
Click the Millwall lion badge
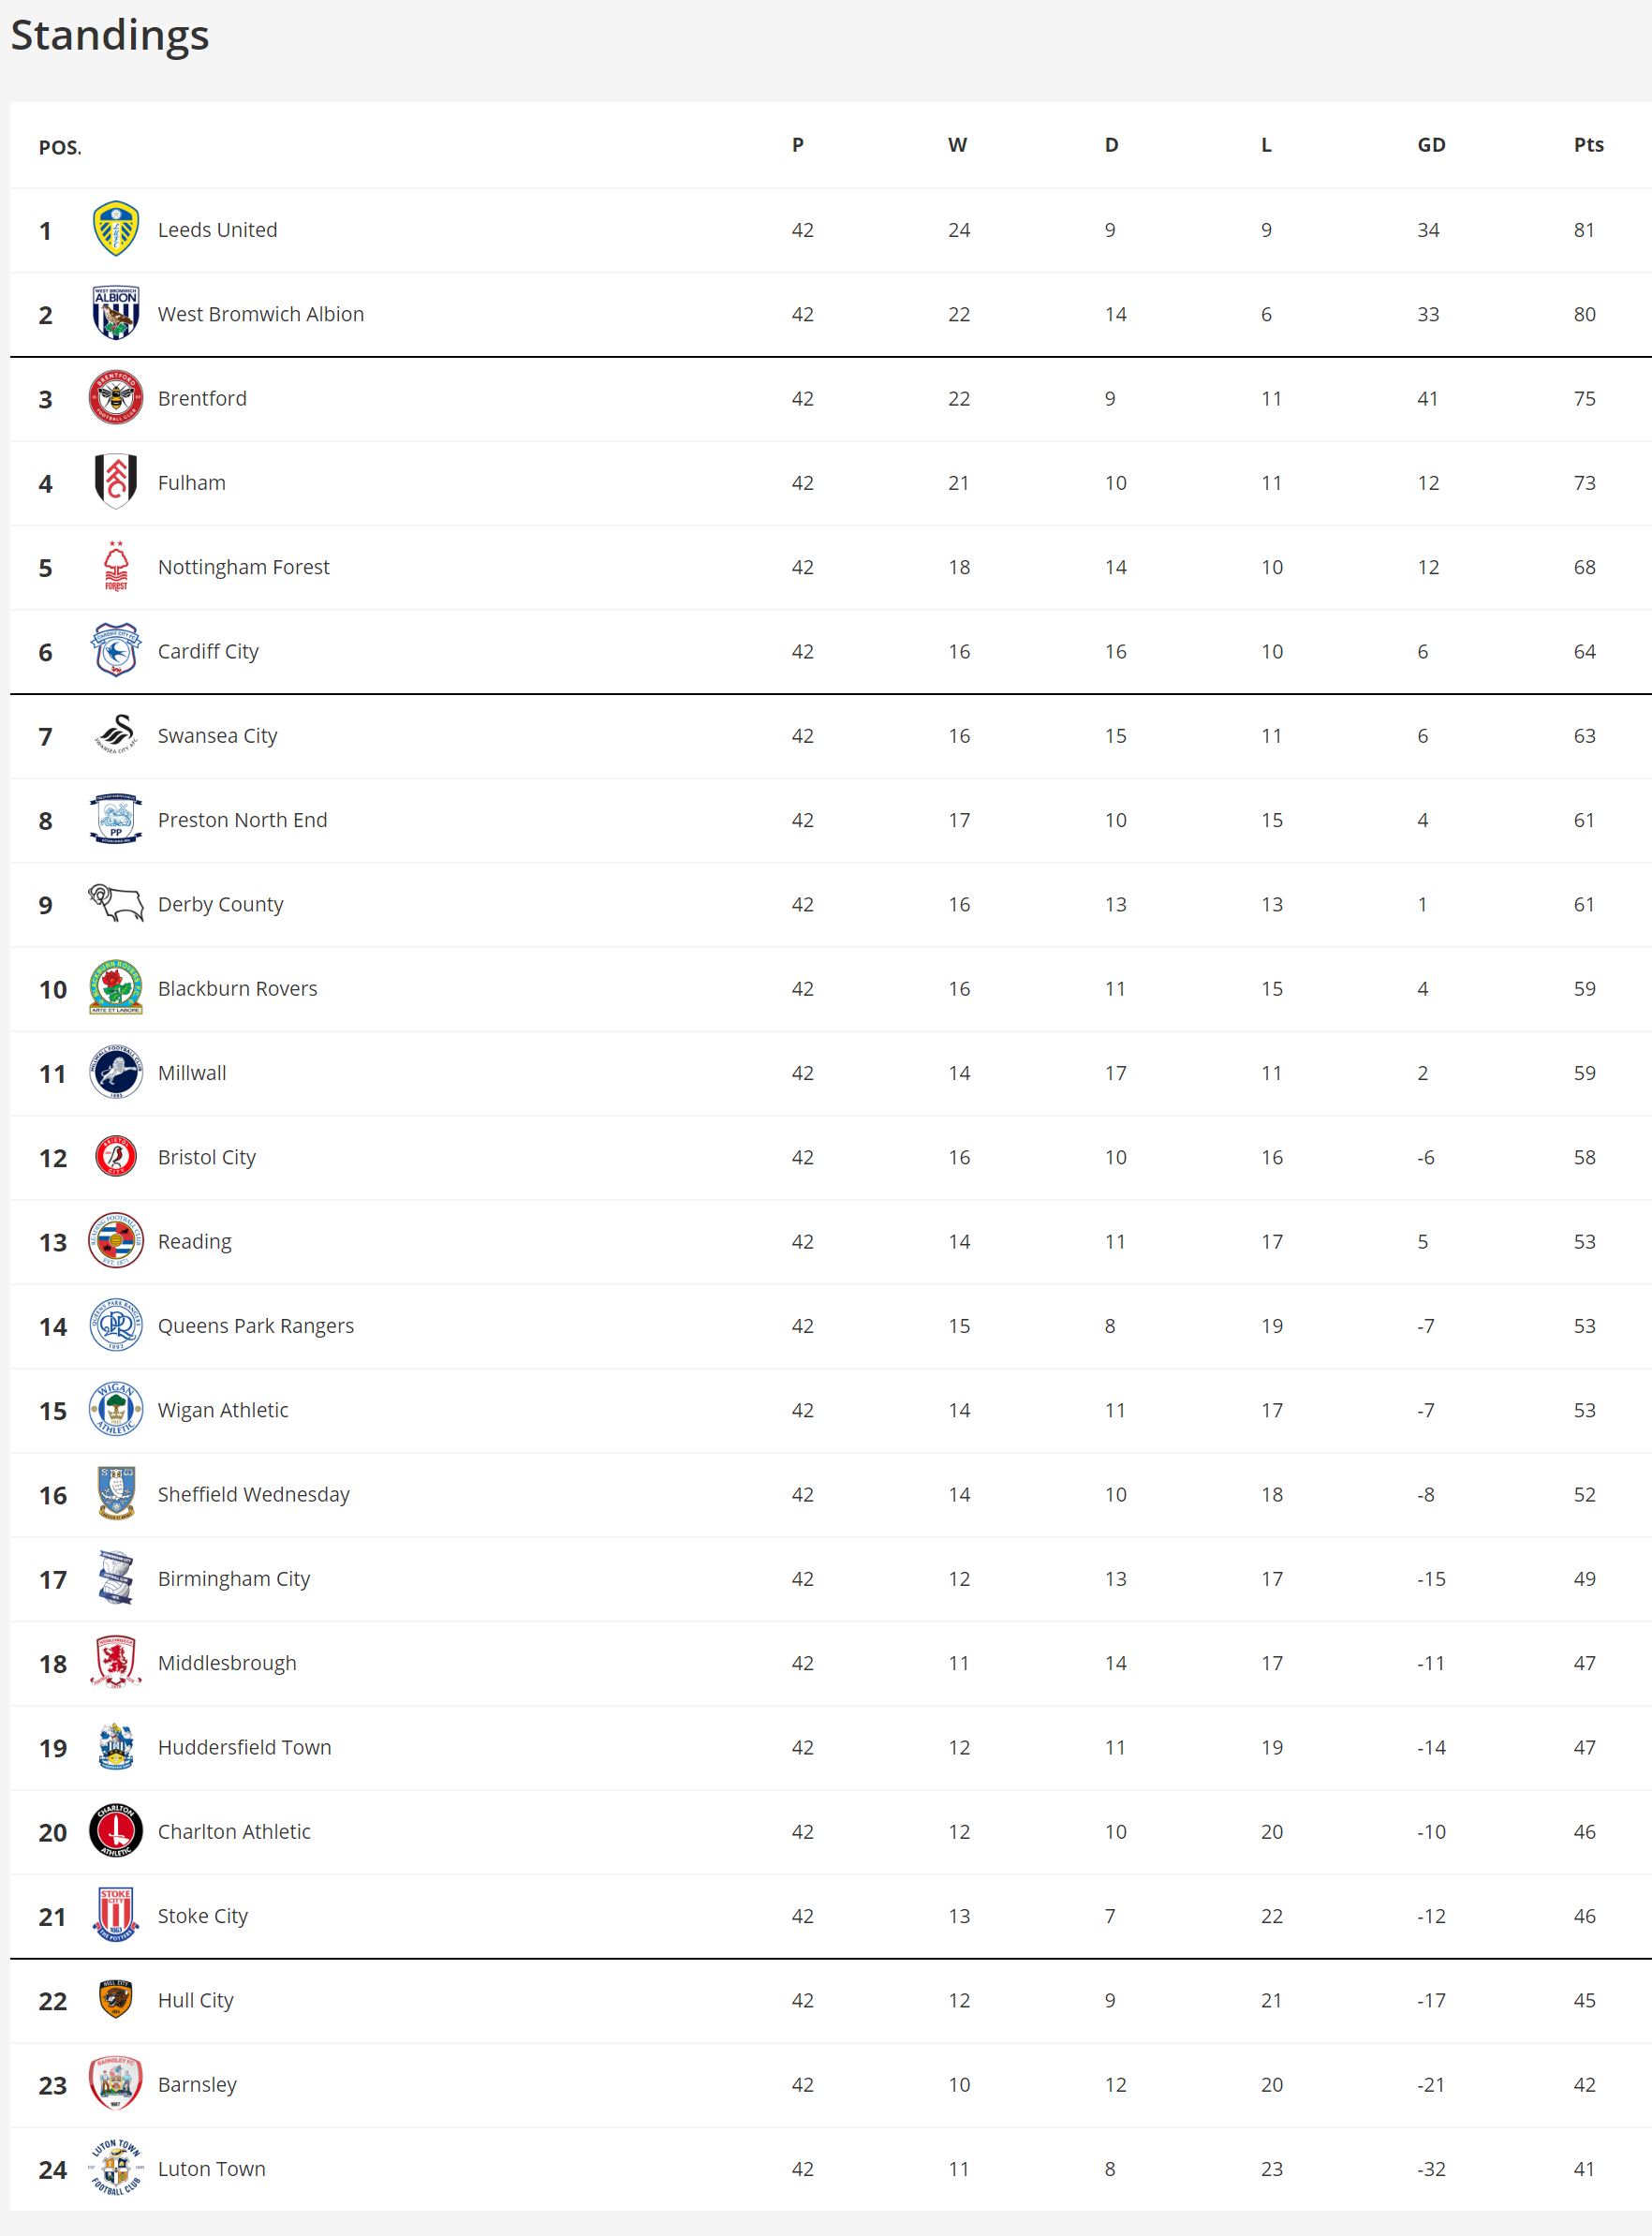[116, 1072]
